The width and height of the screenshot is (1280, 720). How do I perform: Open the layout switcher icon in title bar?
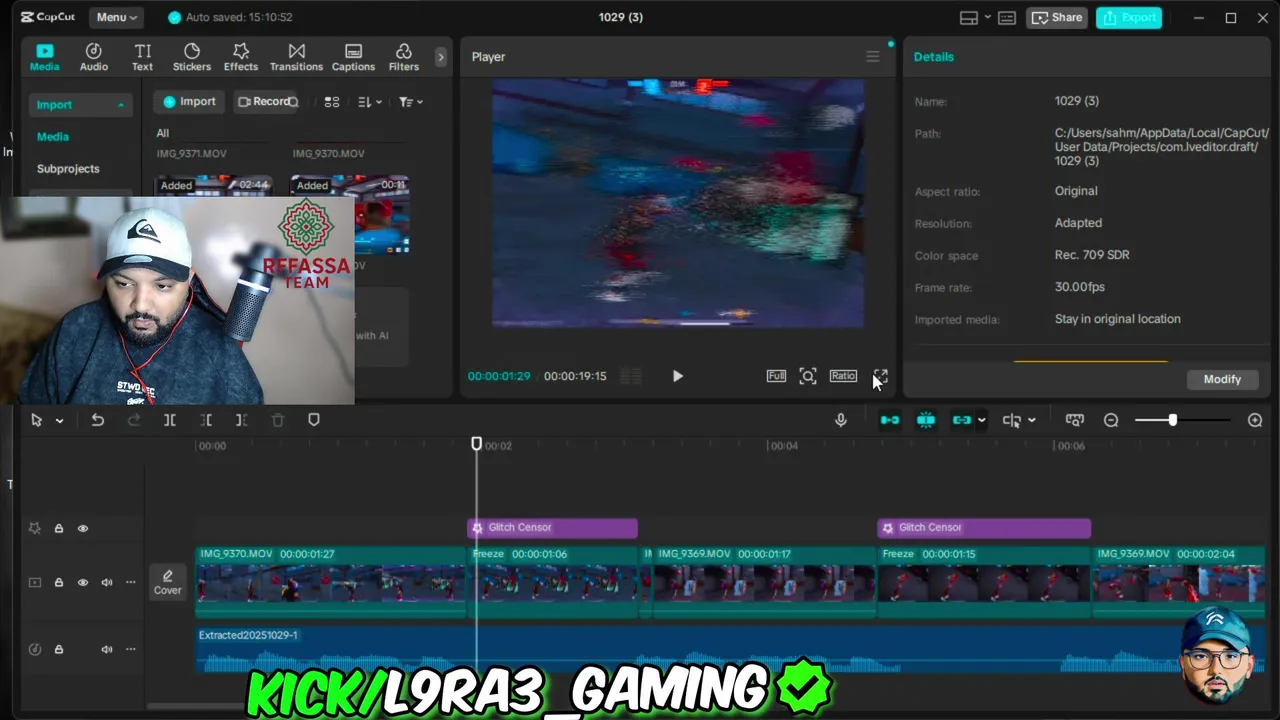pyautogui.click(x=968, y=17)
